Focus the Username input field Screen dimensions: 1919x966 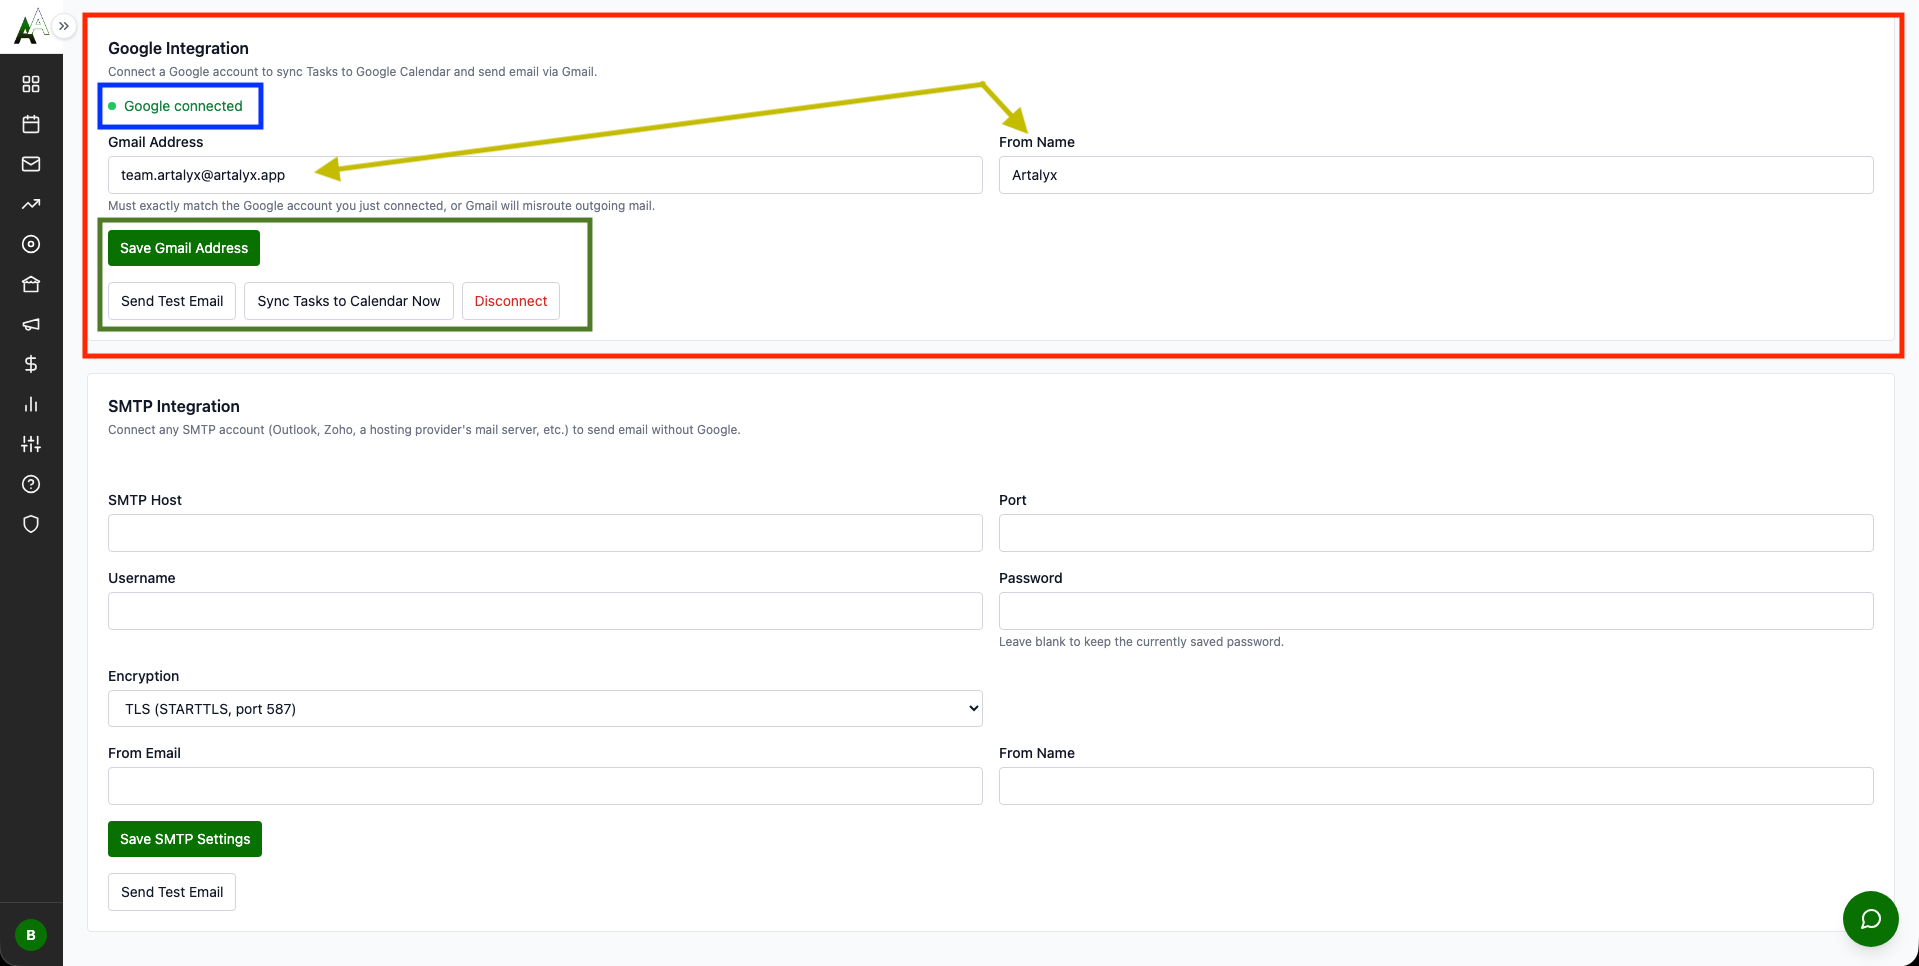(x=545, y=611)
